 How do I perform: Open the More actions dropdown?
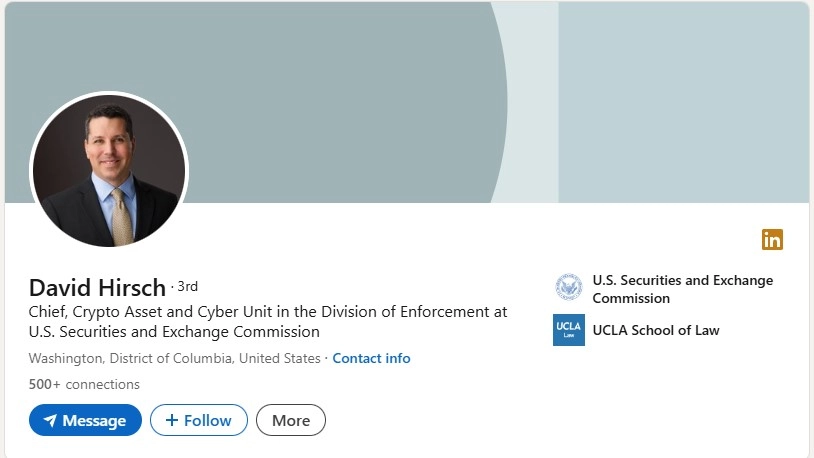291,420
